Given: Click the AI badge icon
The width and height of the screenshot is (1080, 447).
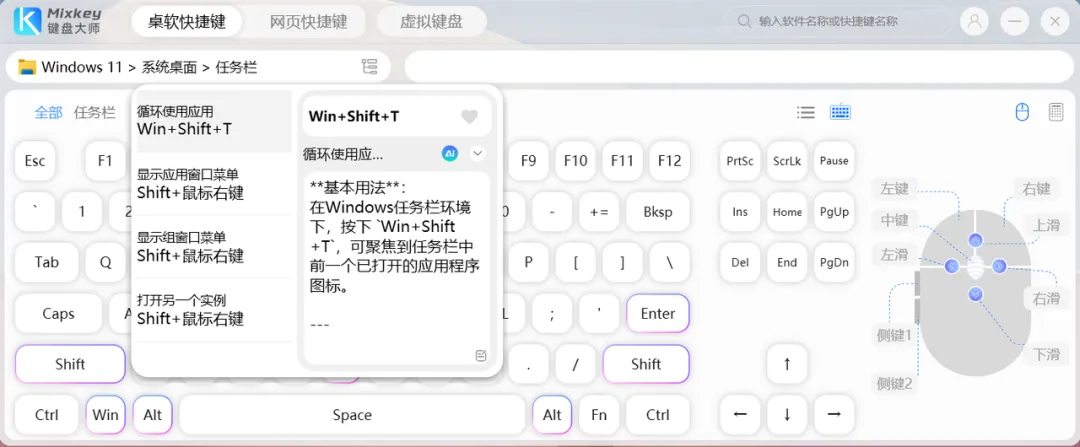Looking at the screenshot, I should [450, 154].
